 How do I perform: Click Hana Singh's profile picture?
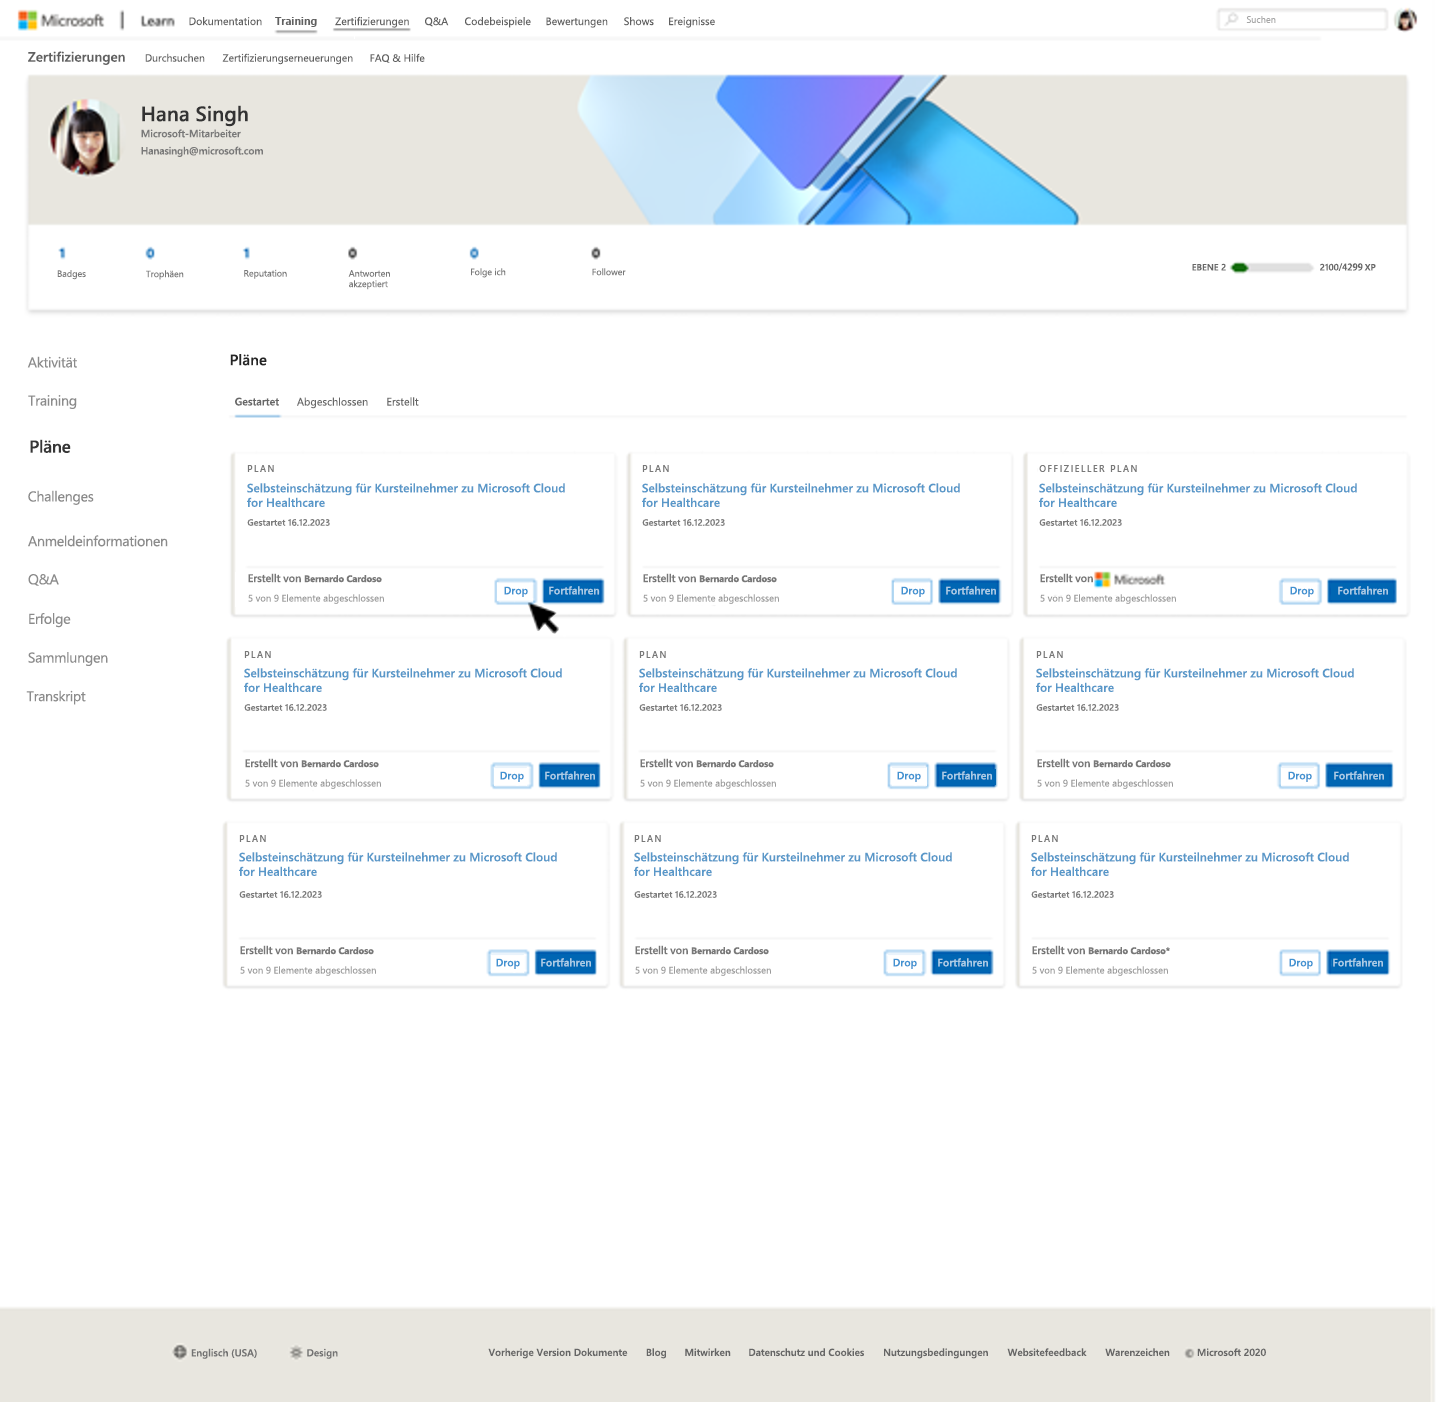tap(87, 137)
